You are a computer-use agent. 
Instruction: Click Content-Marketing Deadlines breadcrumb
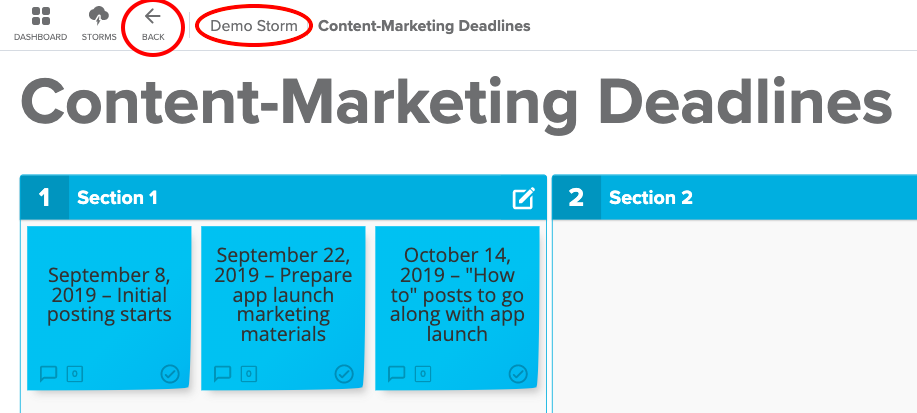(x=424, y=26)
